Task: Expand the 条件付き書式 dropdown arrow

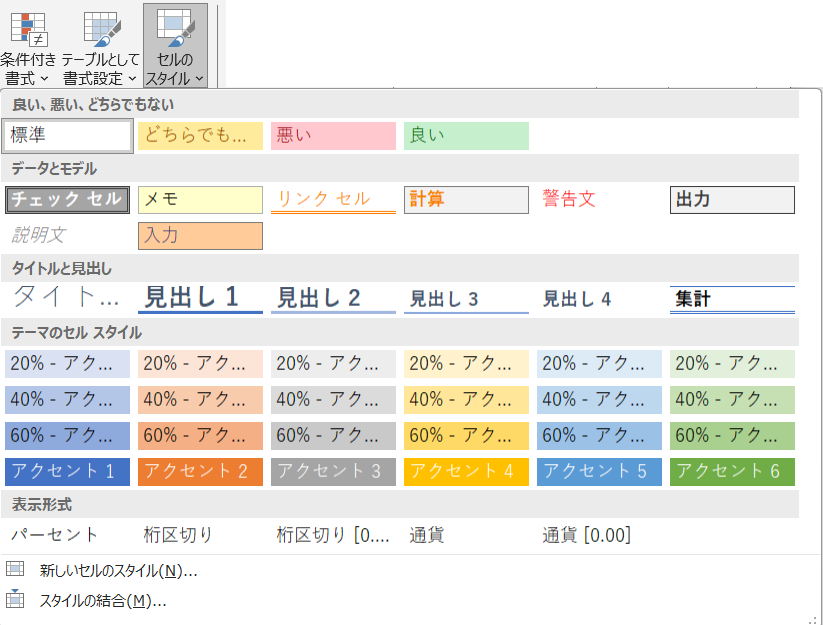Action: coord(45,78)
